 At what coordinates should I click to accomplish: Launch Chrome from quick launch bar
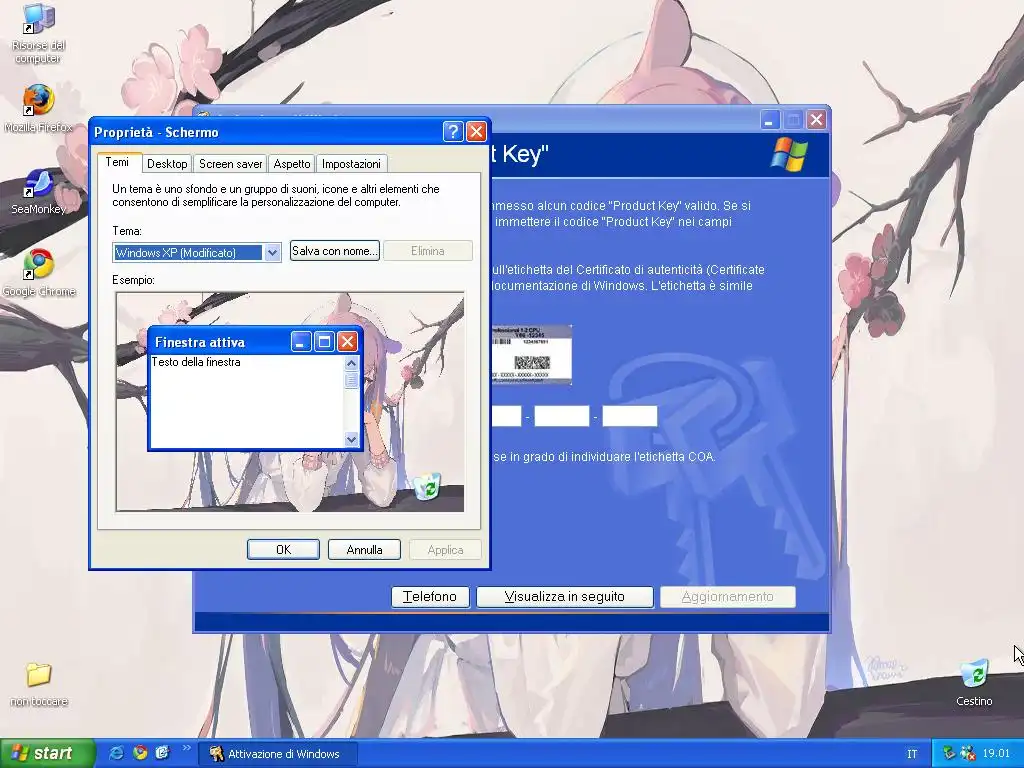pyautogui.click(x=140, y=753)
